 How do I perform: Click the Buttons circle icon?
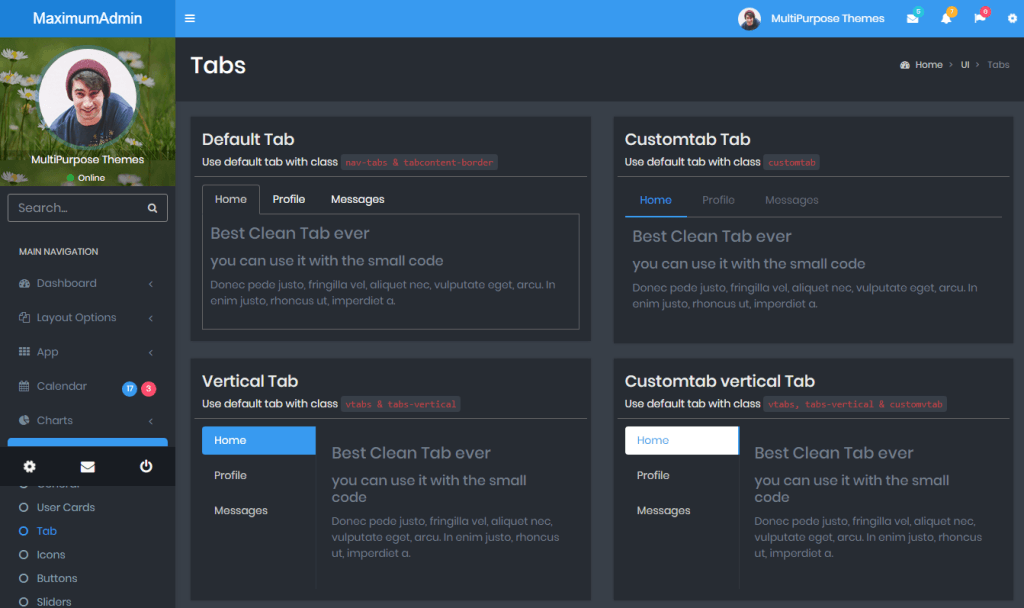click(24, 578)
